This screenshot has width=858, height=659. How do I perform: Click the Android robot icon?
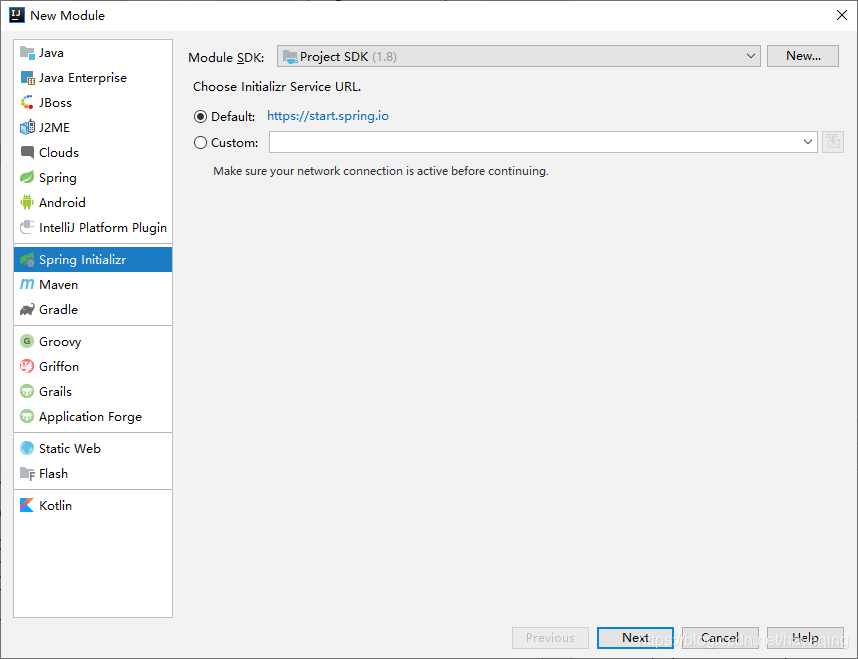pos(27,203)
